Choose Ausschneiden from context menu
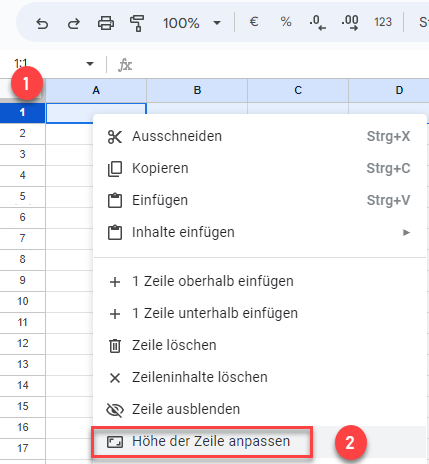This screenshot has height=464, width=429. point(260,137)
